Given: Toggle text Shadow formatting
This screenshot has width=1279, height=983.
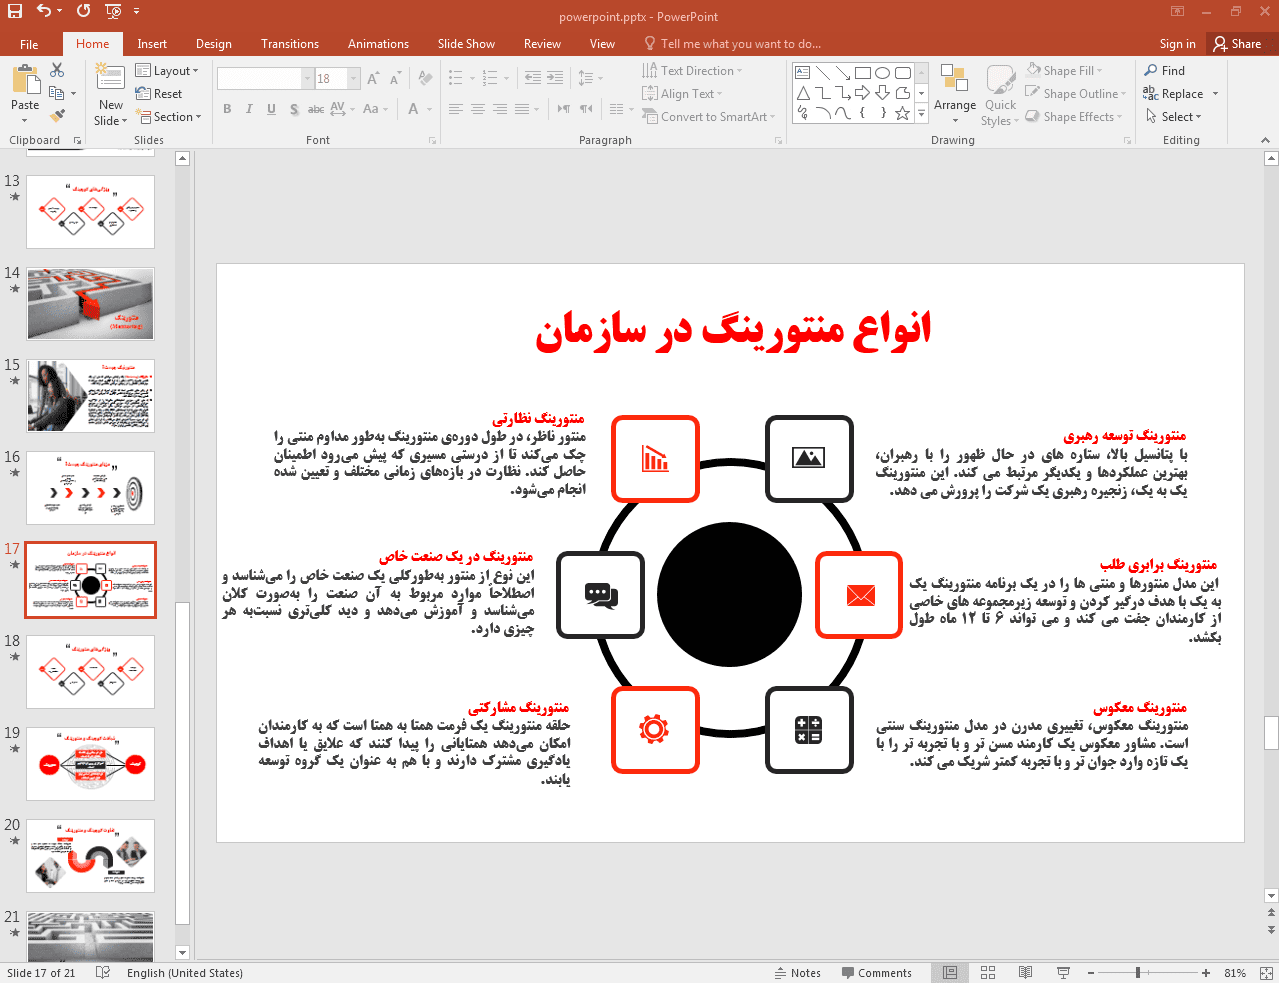Looking at the screenshot, I should pyautogui.click(x=293, y=109).
